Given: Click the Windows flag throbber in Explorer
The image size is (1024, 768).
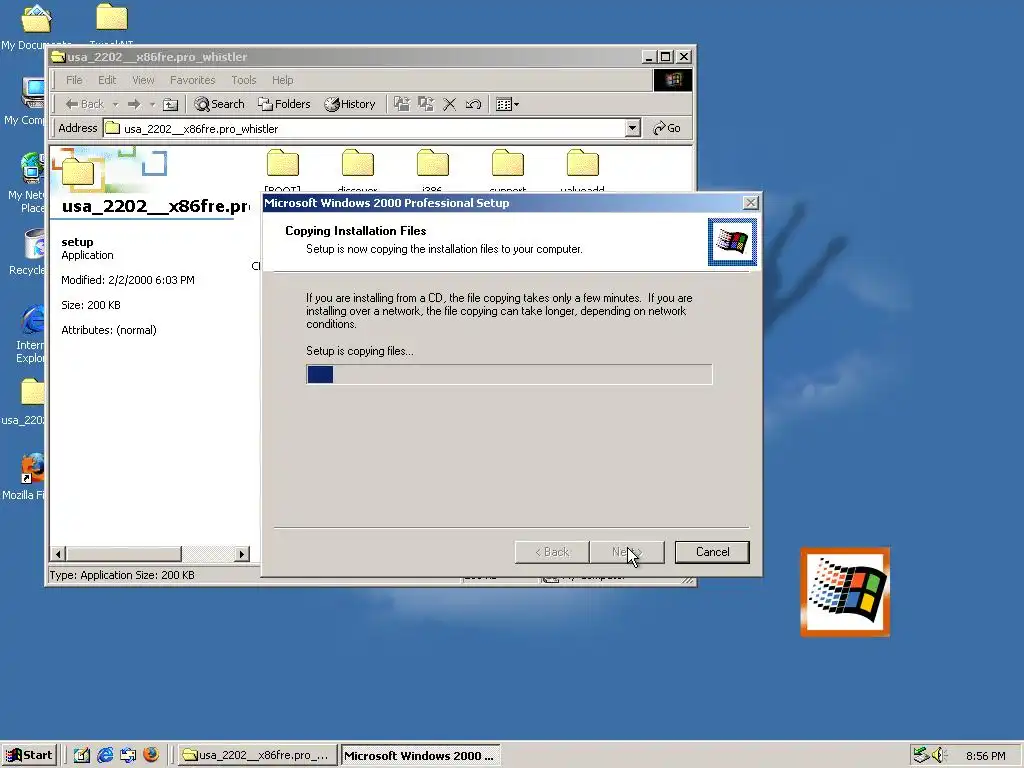Looking at the screenshot, I should pyautogui.click(x=673, y=80).
